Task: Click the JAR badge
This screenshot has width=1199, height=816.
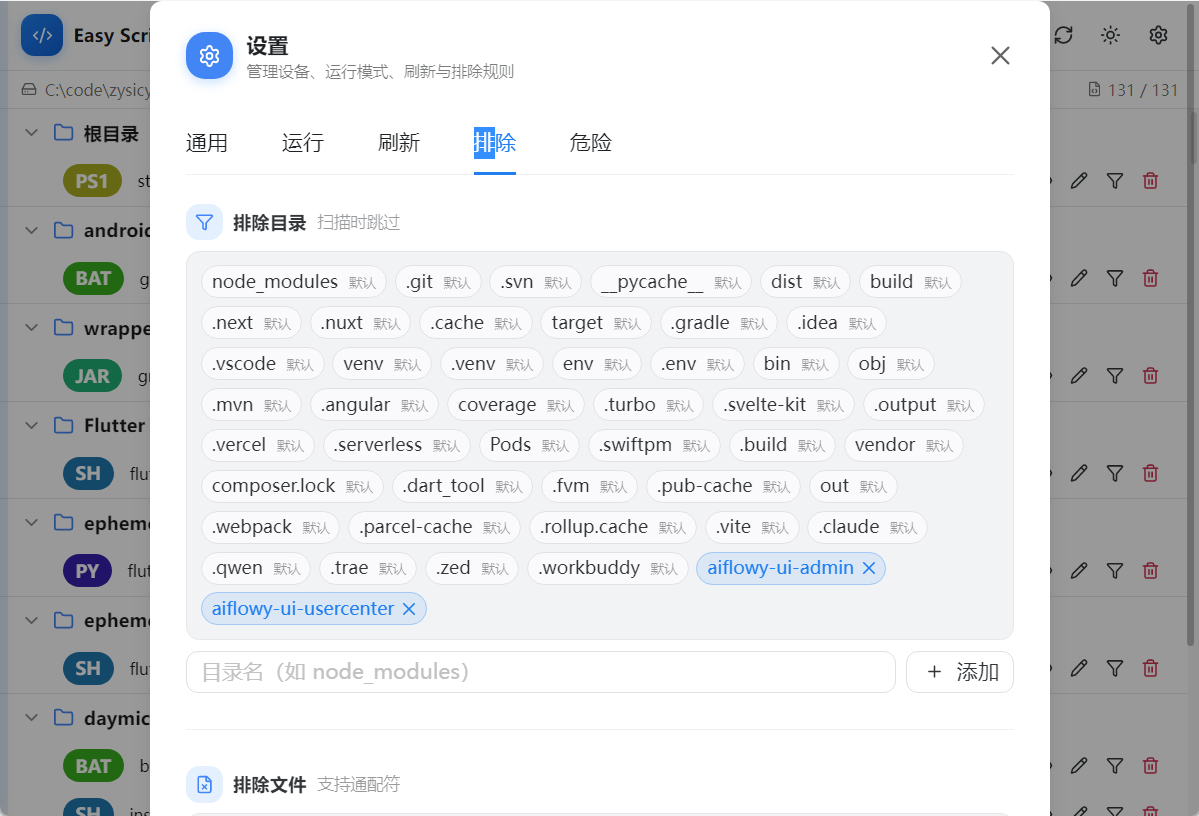Action: (92, 376)
